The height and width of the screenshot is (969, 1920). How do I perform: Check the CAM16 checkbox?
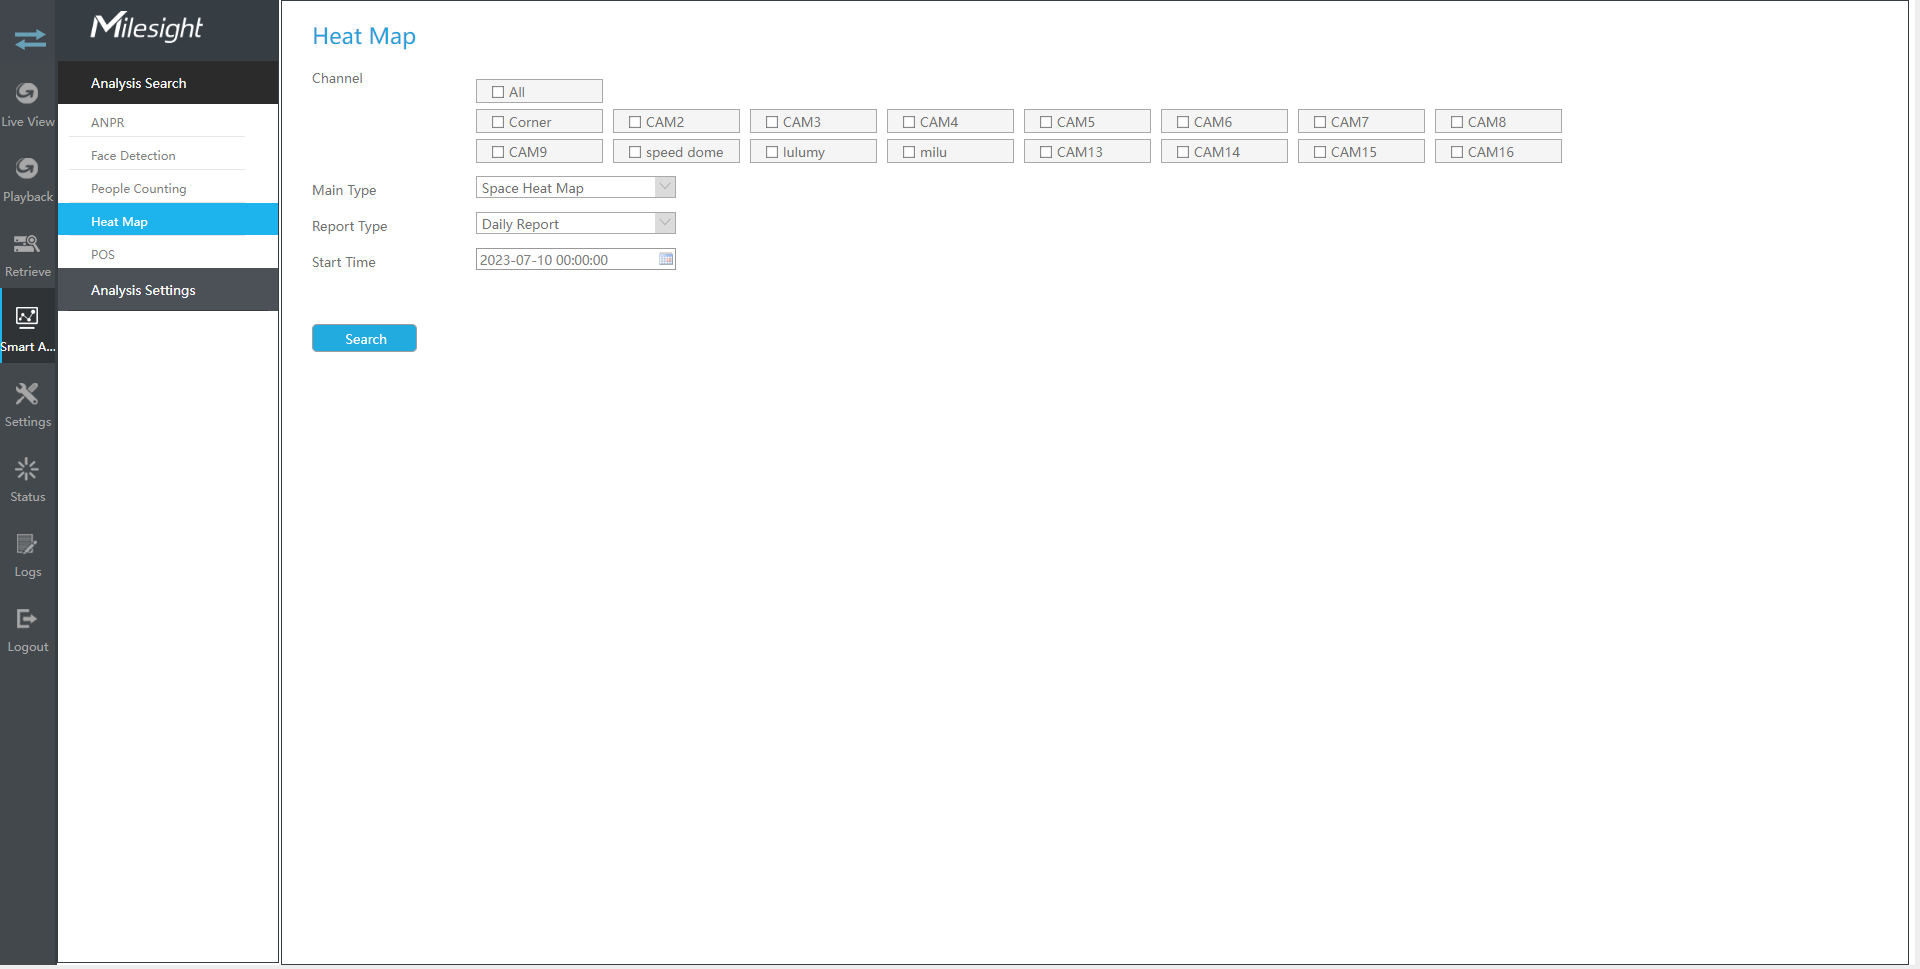tap(1457, 152)
